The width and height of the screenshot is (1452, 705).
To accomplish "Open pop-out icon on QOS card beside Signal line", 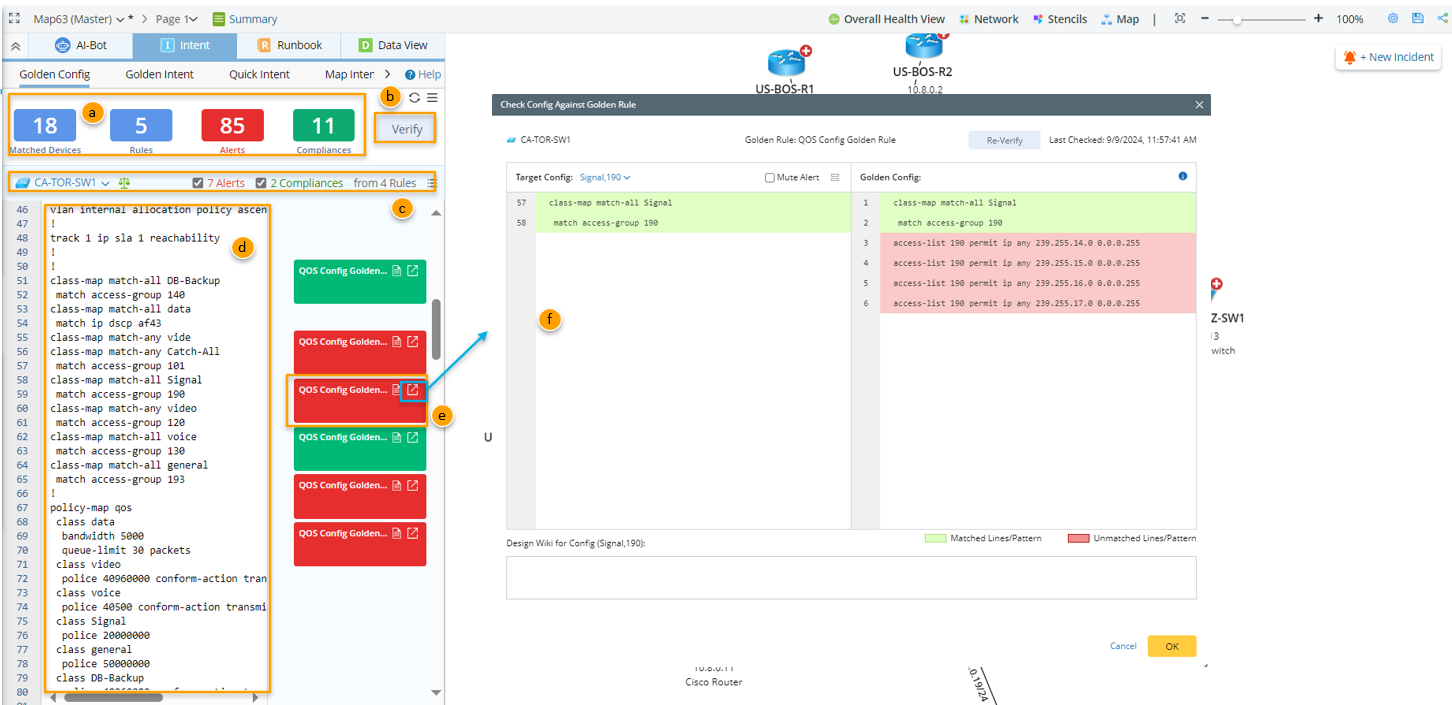I will pyautogui.click(x=413, y=390).
